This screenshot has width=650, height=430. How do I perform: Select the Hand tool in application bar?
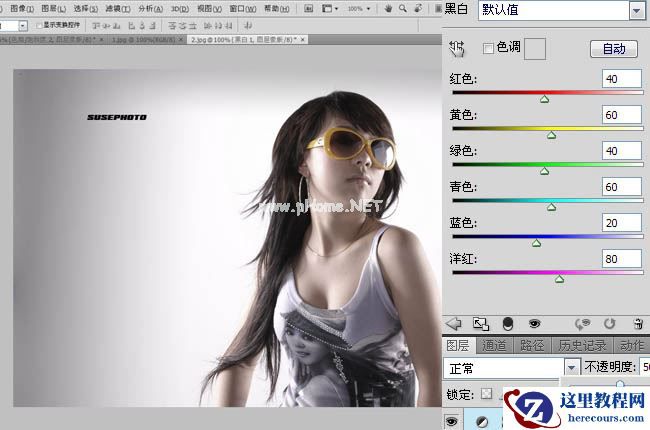pyautogui.click(x=388, y=8)
